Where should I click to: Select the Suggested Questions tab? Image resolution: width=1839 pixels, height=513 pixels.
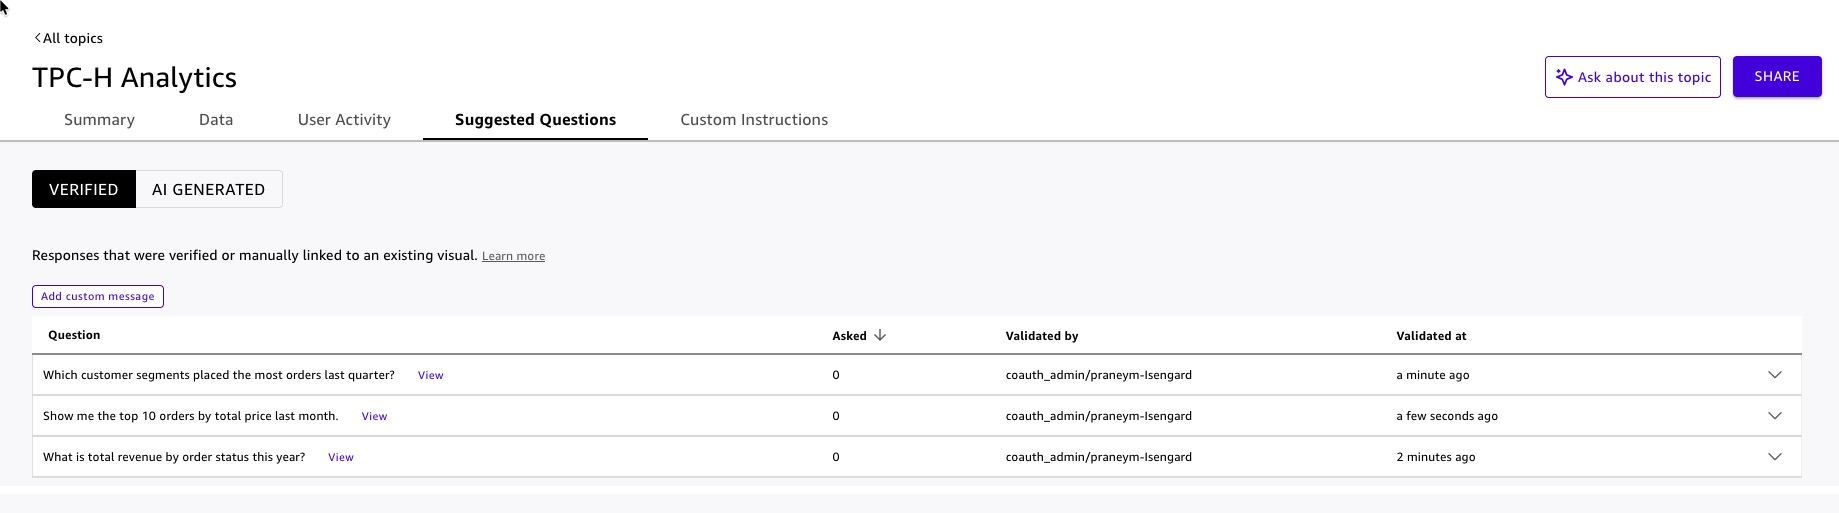pos(535,120)
